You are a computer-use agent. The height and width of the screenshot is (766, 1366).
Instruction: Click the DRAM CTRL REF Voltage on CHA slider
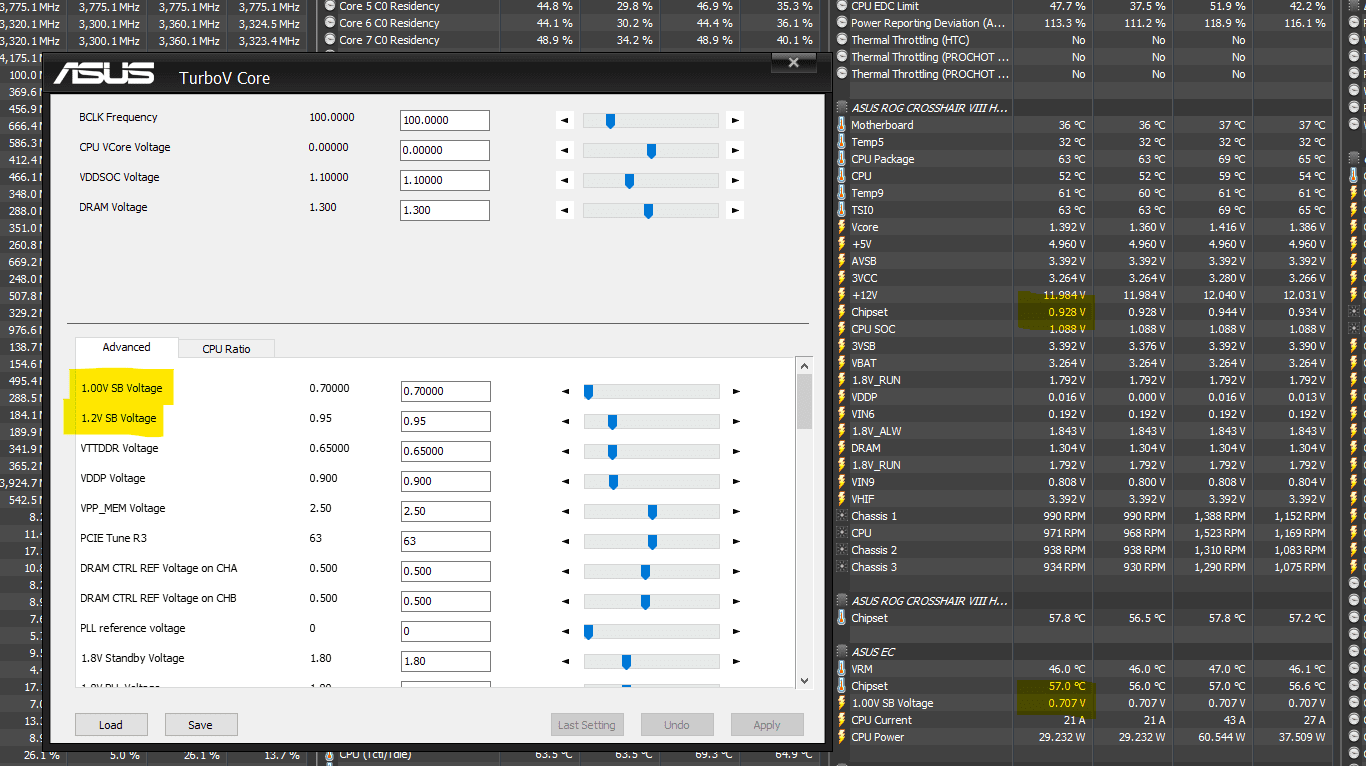[x=652, y=571]
